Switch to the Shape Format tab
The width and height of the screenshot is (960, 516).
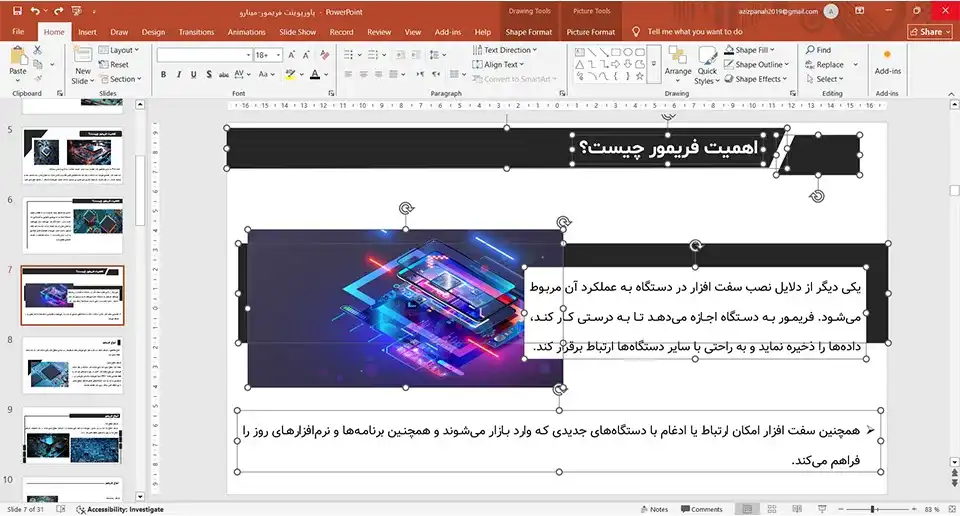coord(528,32)
